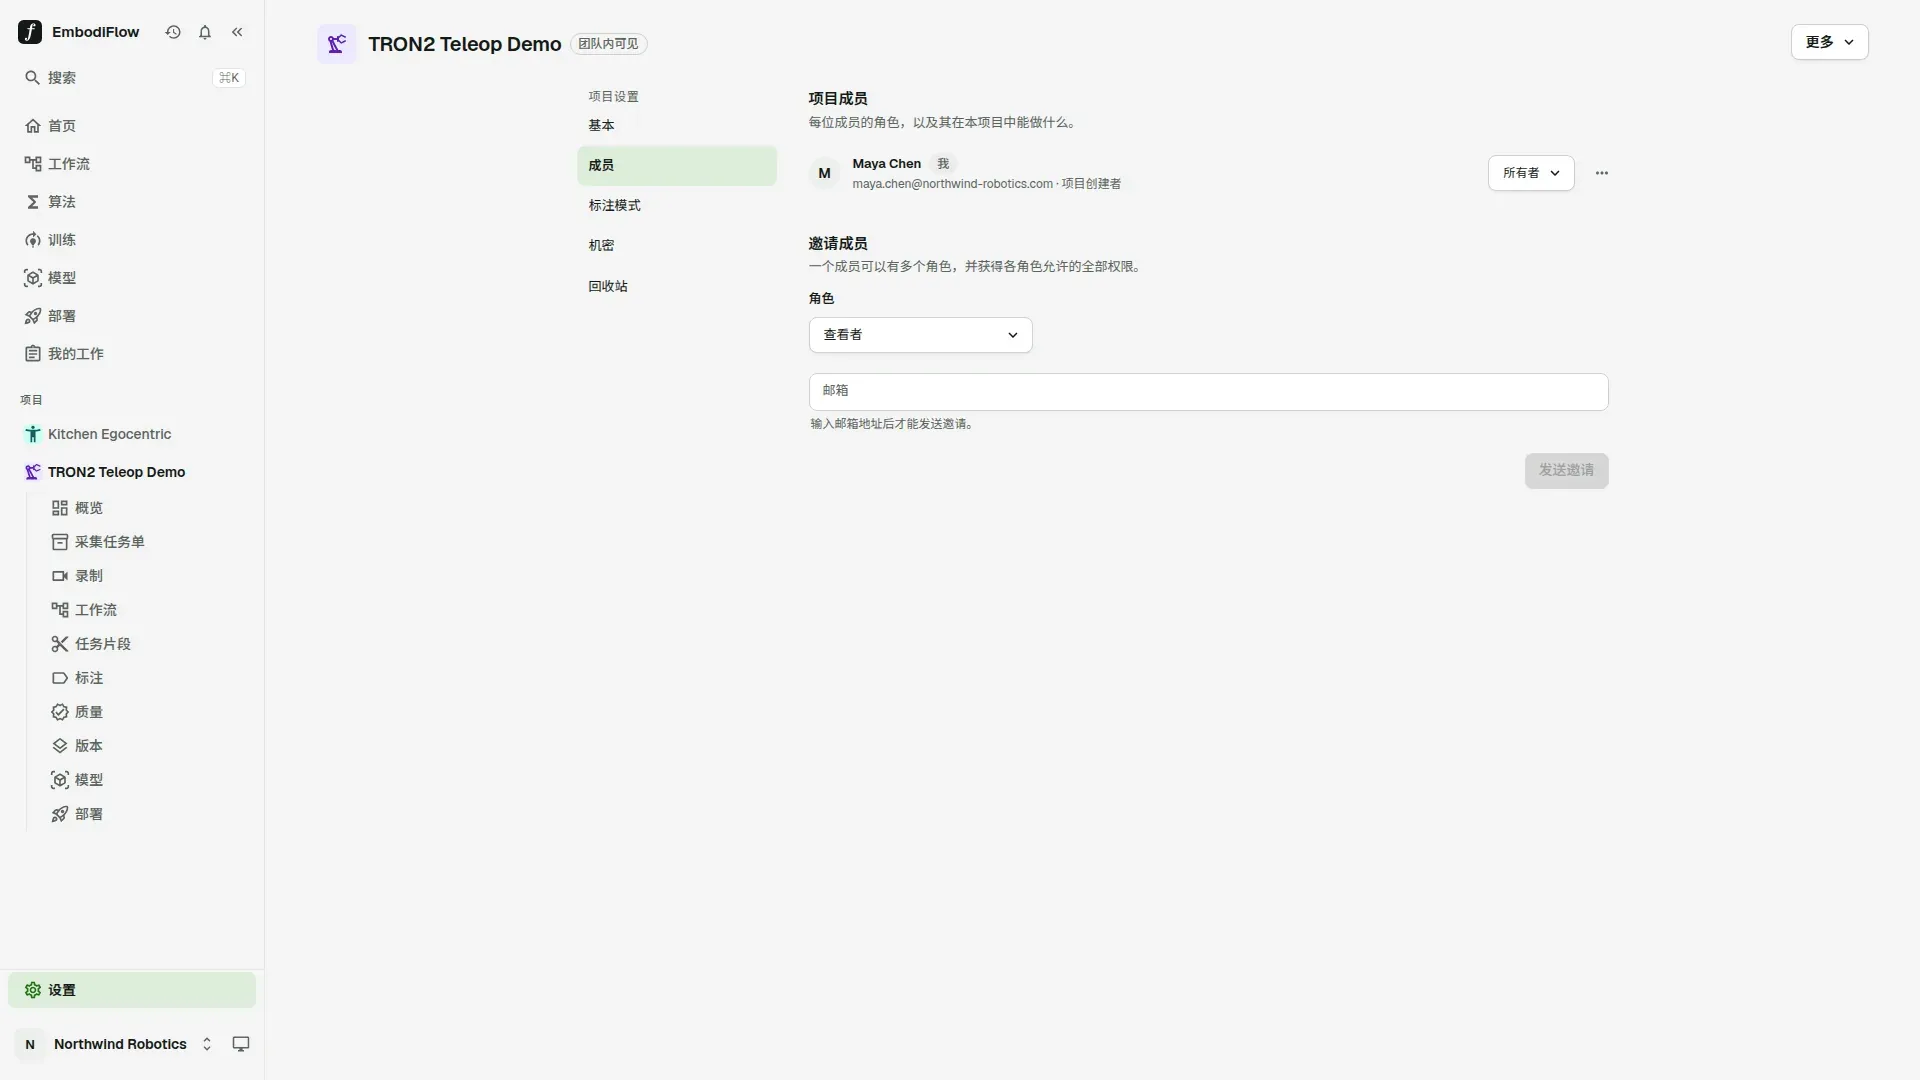Select the 基本 settings tab
The image size is (1920, 1080).
(677, 125)
